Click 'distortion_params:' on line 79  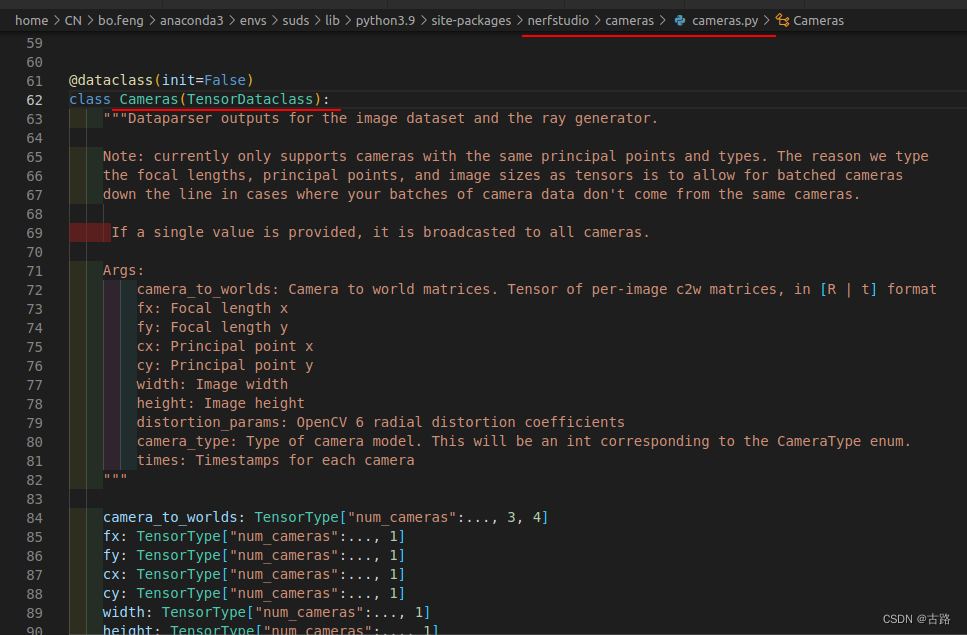click(x=212, y=423)
